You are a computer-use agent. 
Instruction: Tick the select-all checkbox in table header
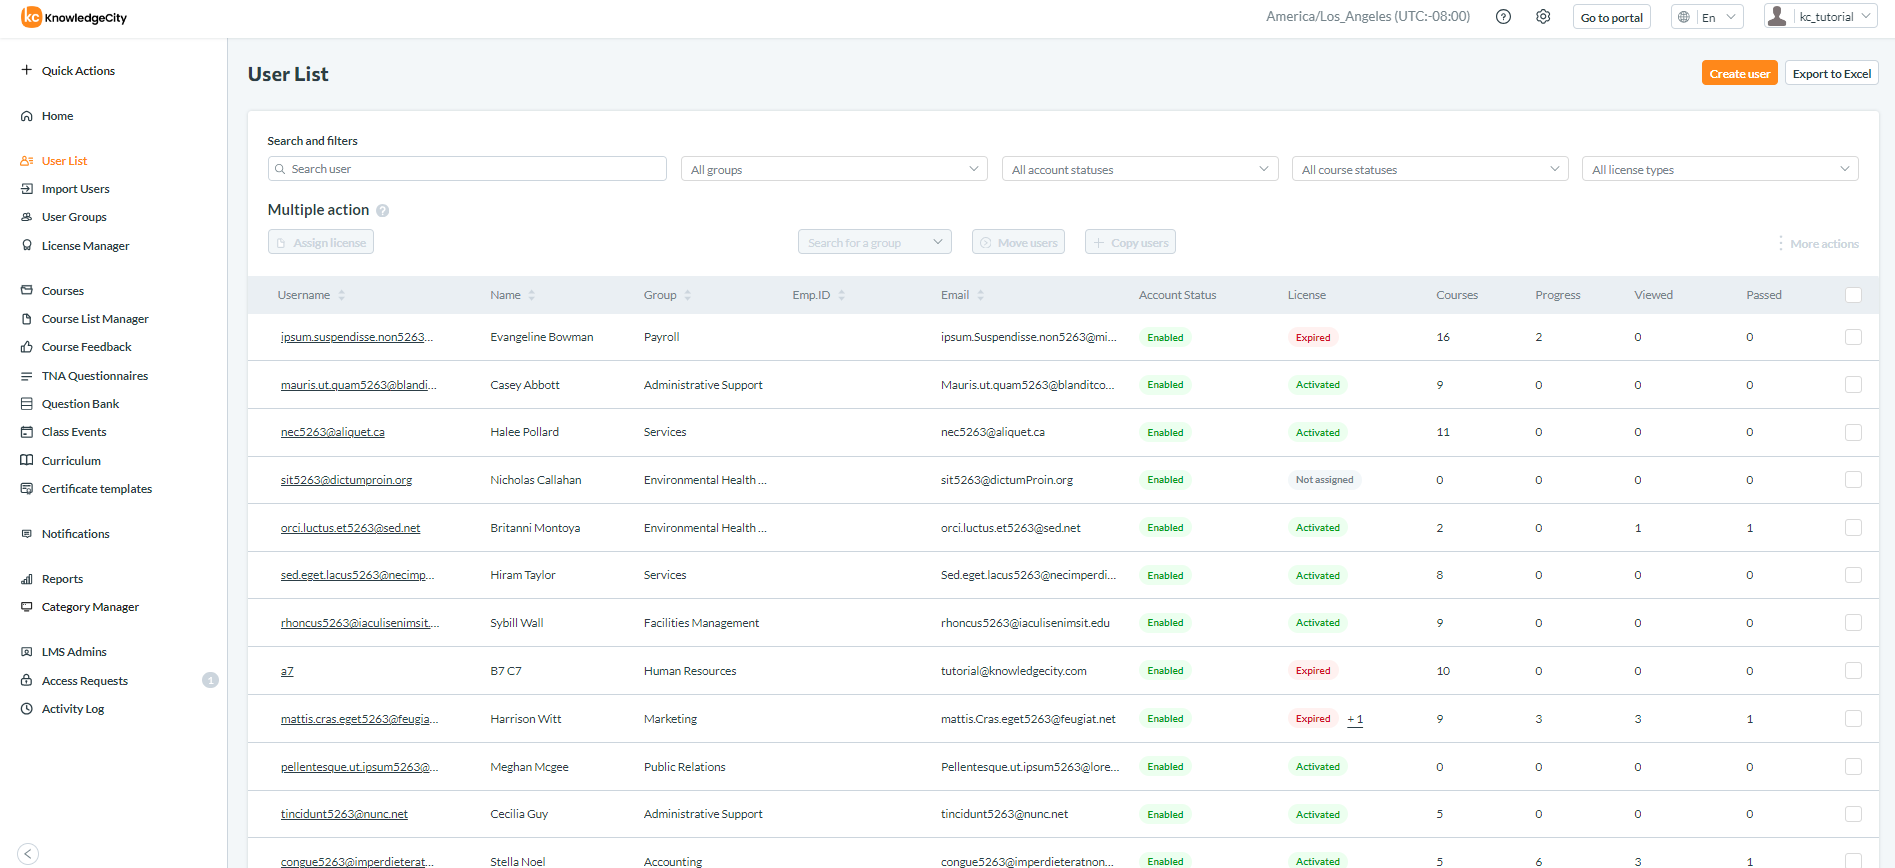pyautogui.click(x=1853, y=295)
